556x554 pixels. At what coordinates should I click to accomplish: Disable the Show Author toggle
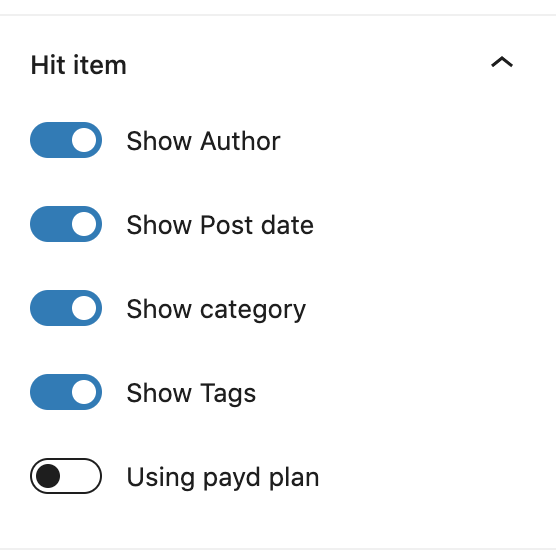pyautogui.click(x=66, y=140)
